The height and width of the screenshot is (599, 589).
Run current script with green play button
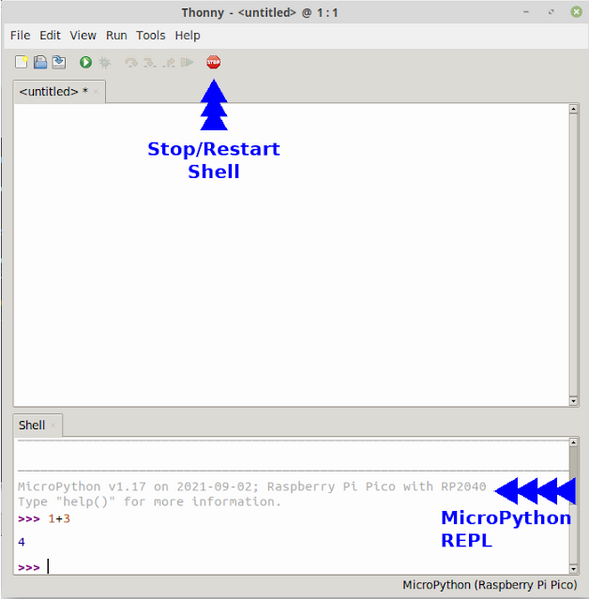tap(86, 62)
